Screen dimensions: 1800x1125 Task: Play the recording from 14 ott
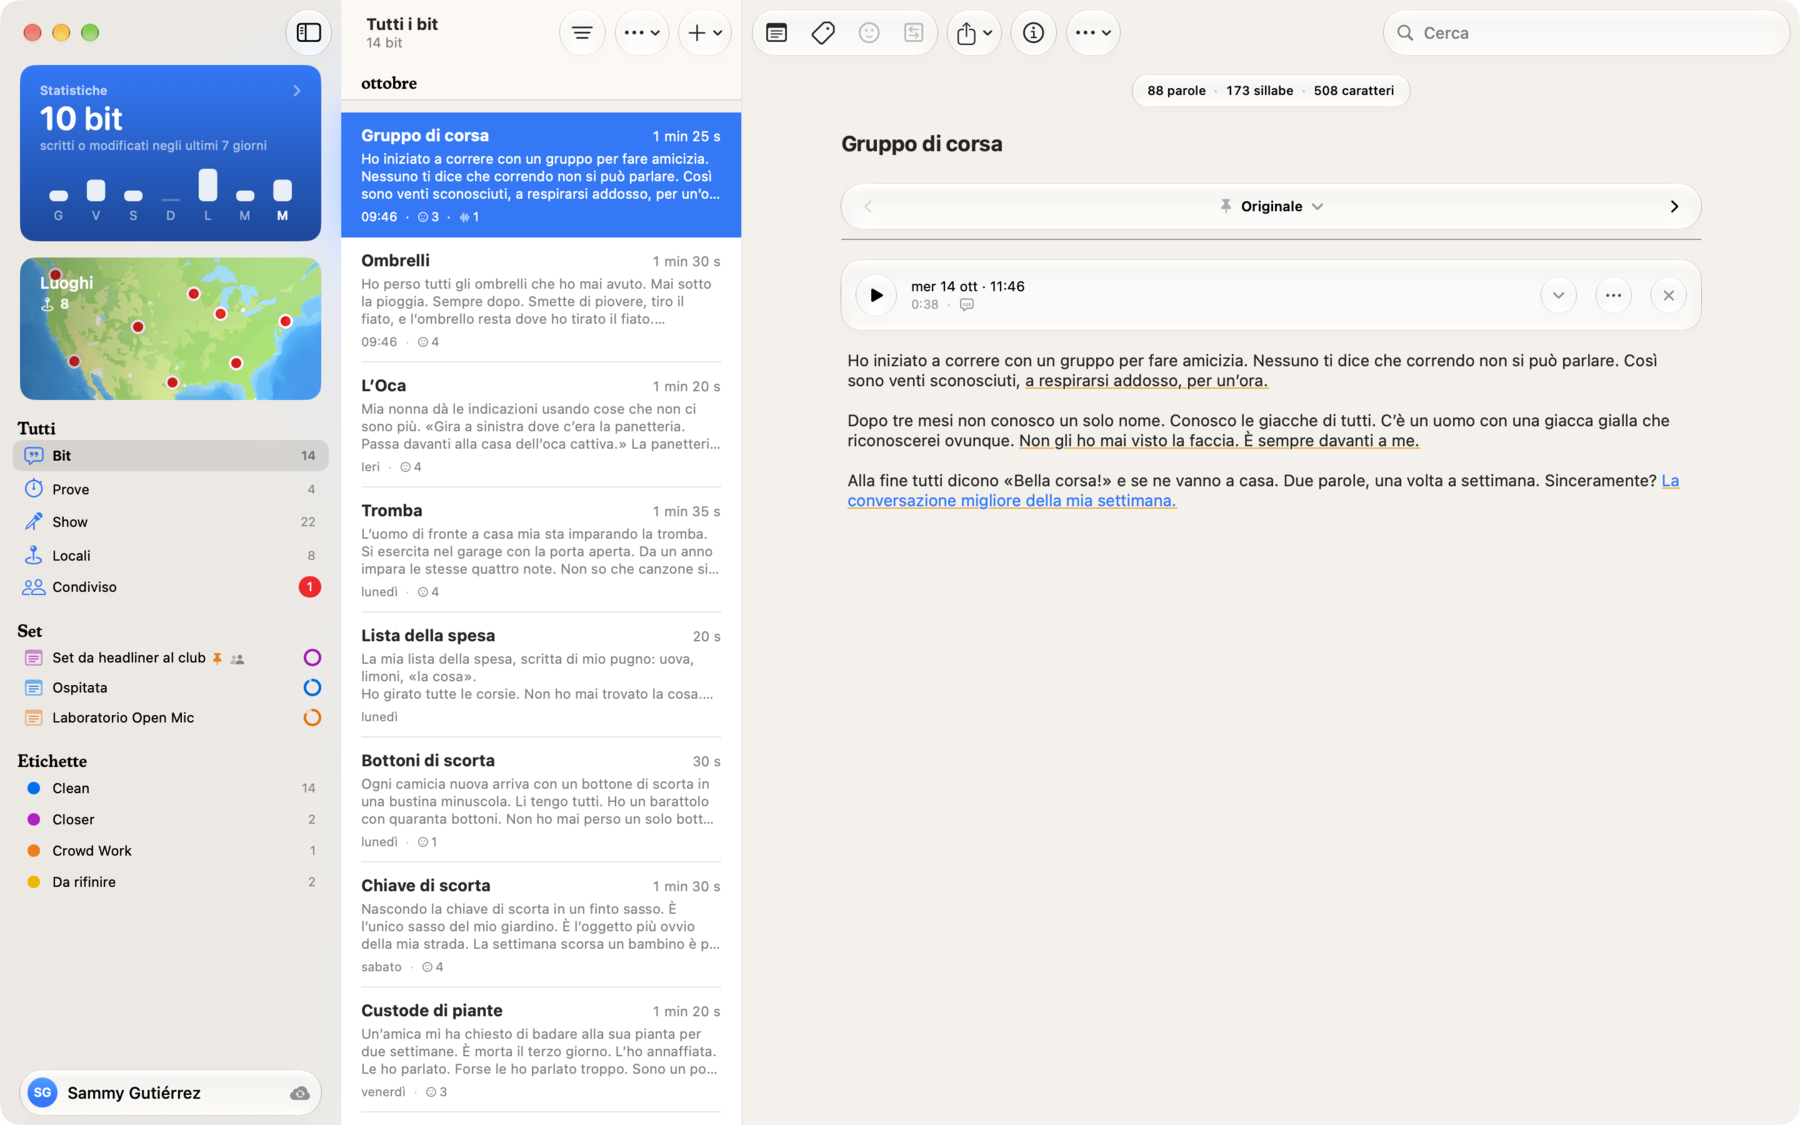tap(876, 295)
